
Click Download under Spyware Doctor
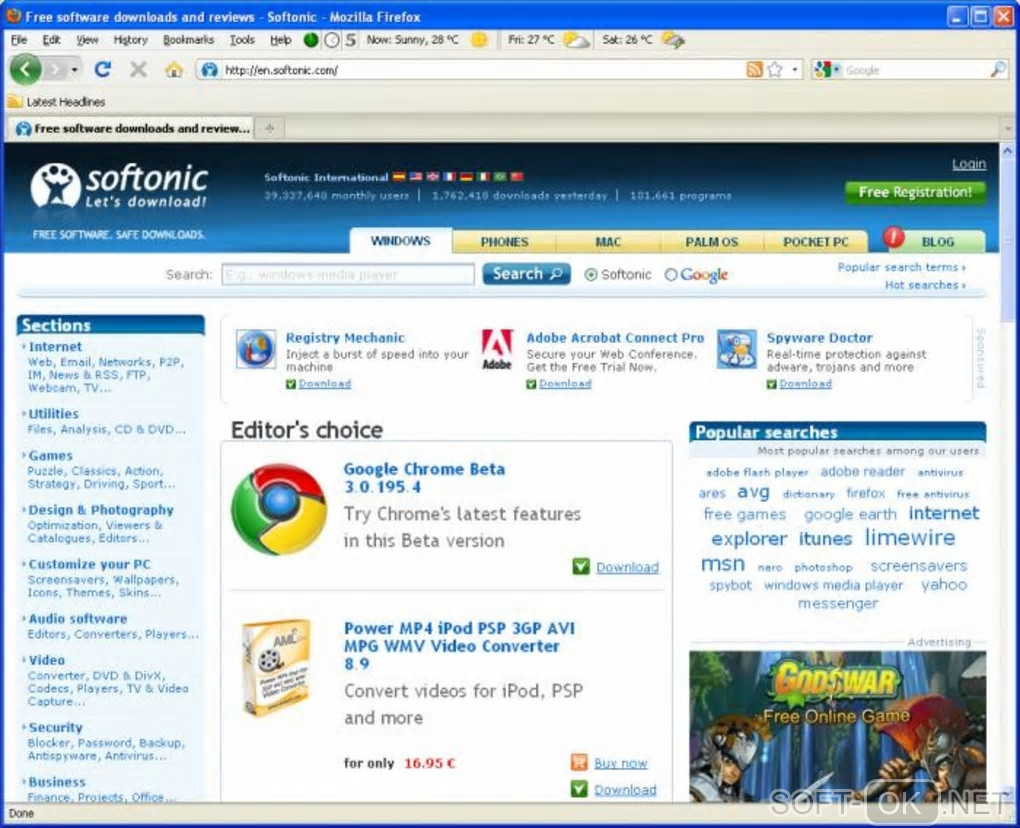805,383
